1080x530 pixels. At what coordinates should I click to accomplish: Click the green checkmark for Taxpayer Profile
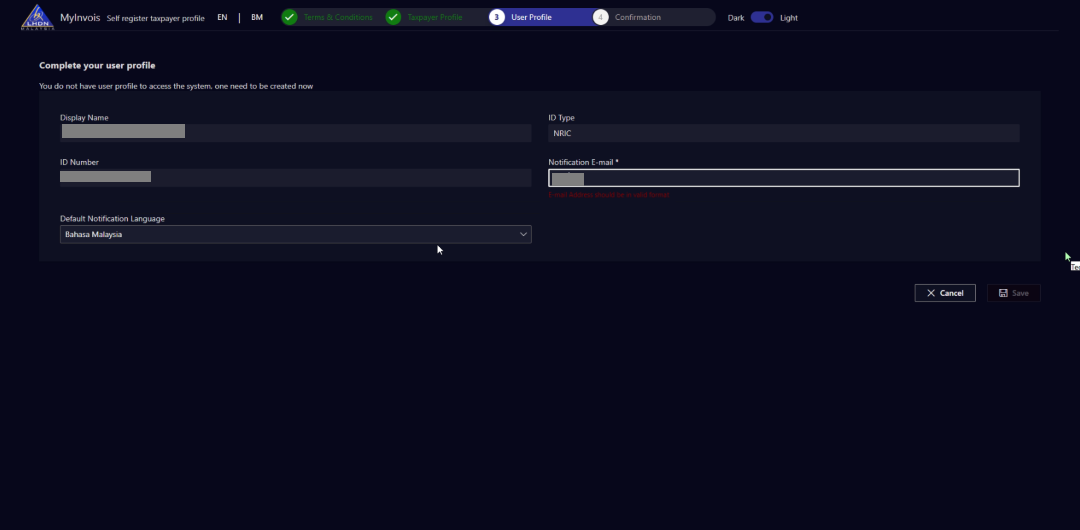(x=393, y=17)
